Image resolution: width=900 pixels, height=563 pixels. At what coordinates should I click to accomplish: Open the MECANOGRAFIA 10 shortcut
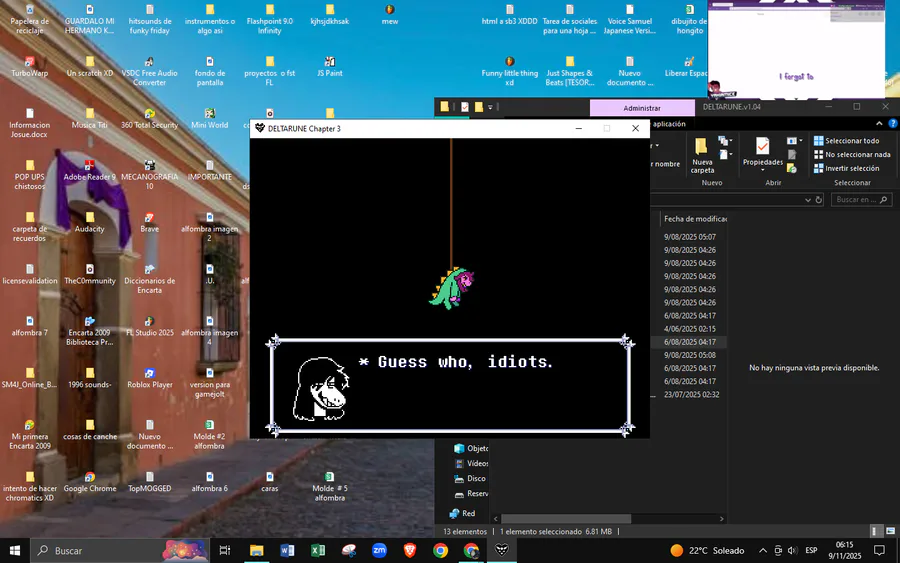point(149,175)
